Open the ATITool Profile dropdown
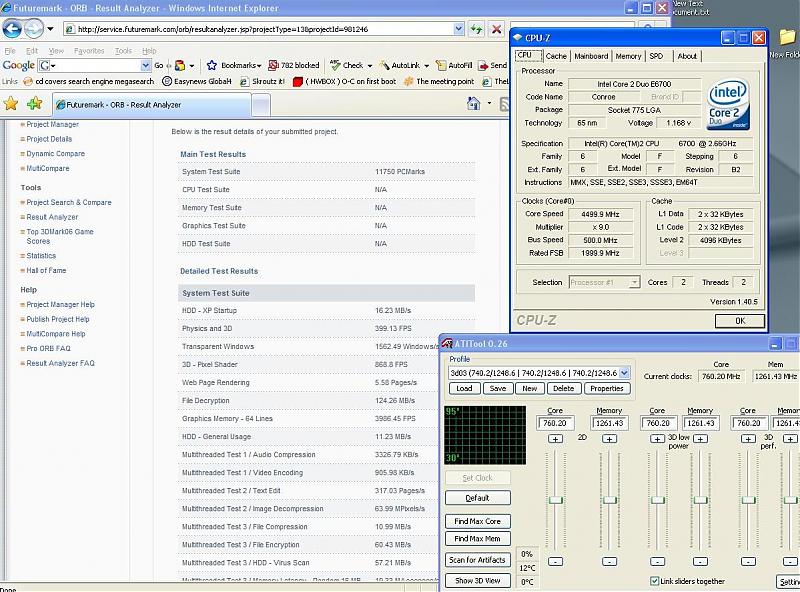The image size is (800, 592). click(x=624, y=373)
